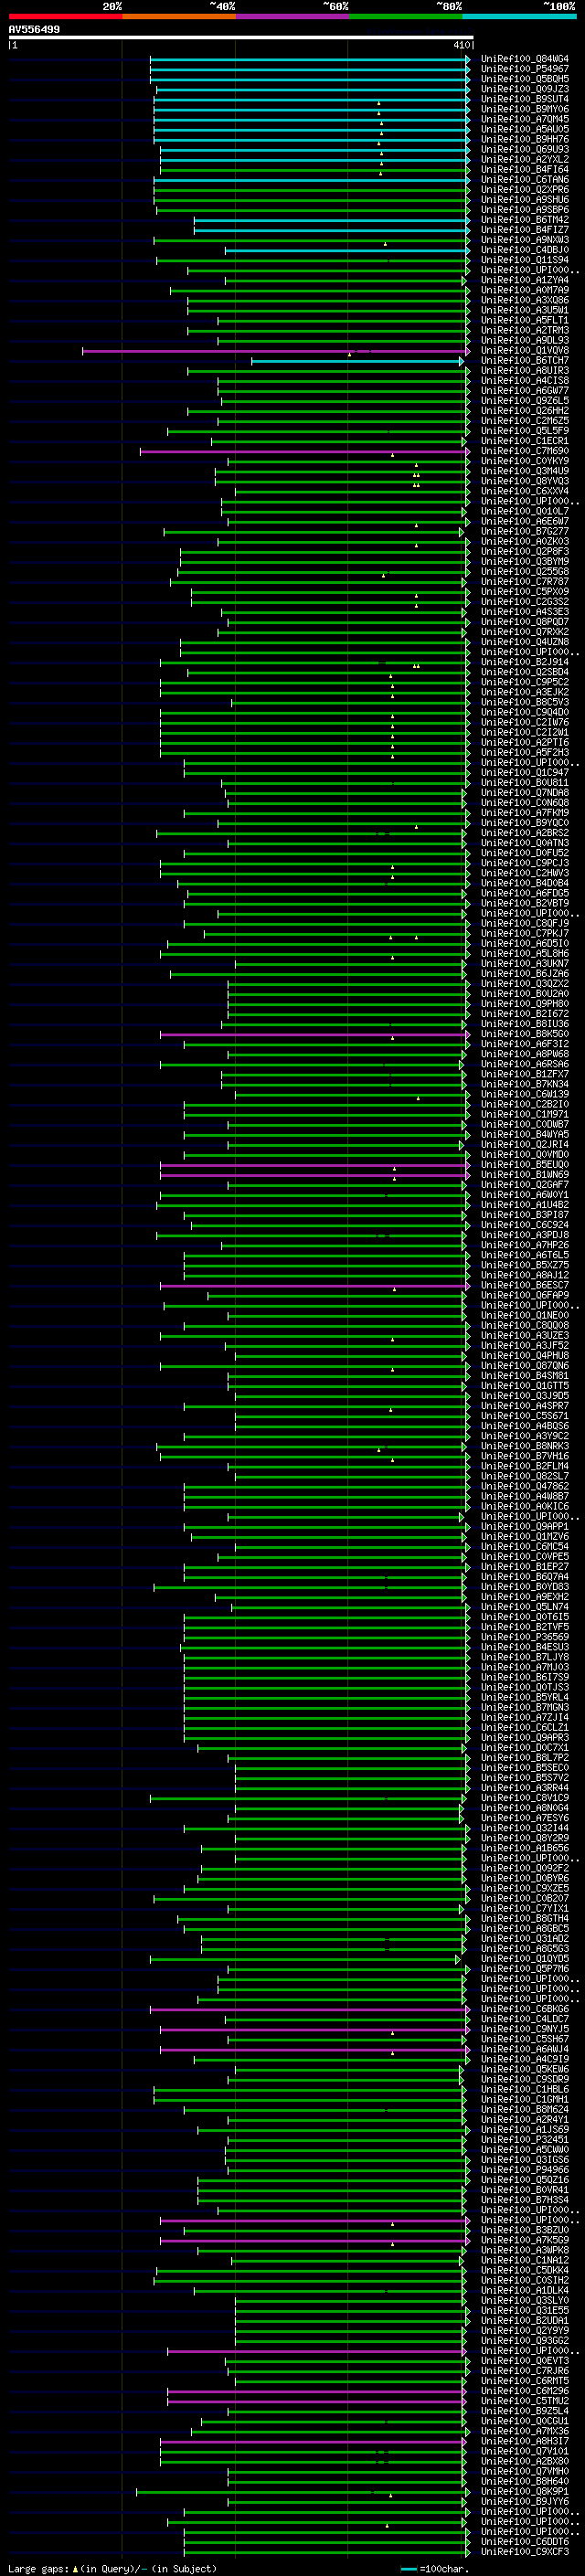
Task: Open hit UniRef100_Q5BQH5
Action: pyautogui.click(x=524, y=79)
